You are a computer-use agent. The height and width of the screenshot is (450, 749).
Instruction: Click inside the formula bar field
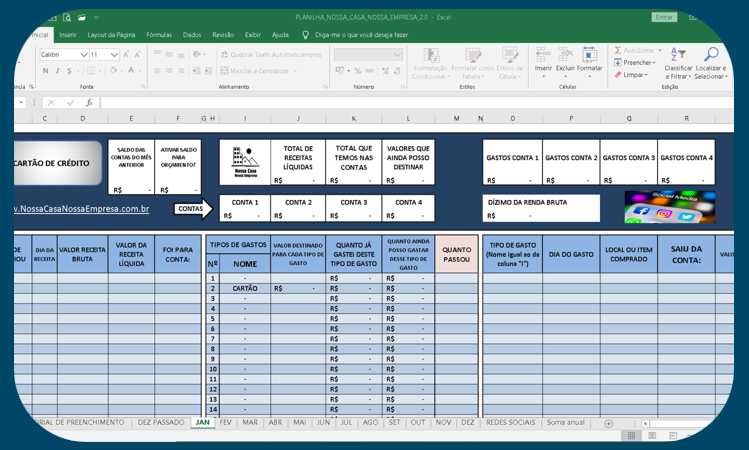tap(400, 102)
